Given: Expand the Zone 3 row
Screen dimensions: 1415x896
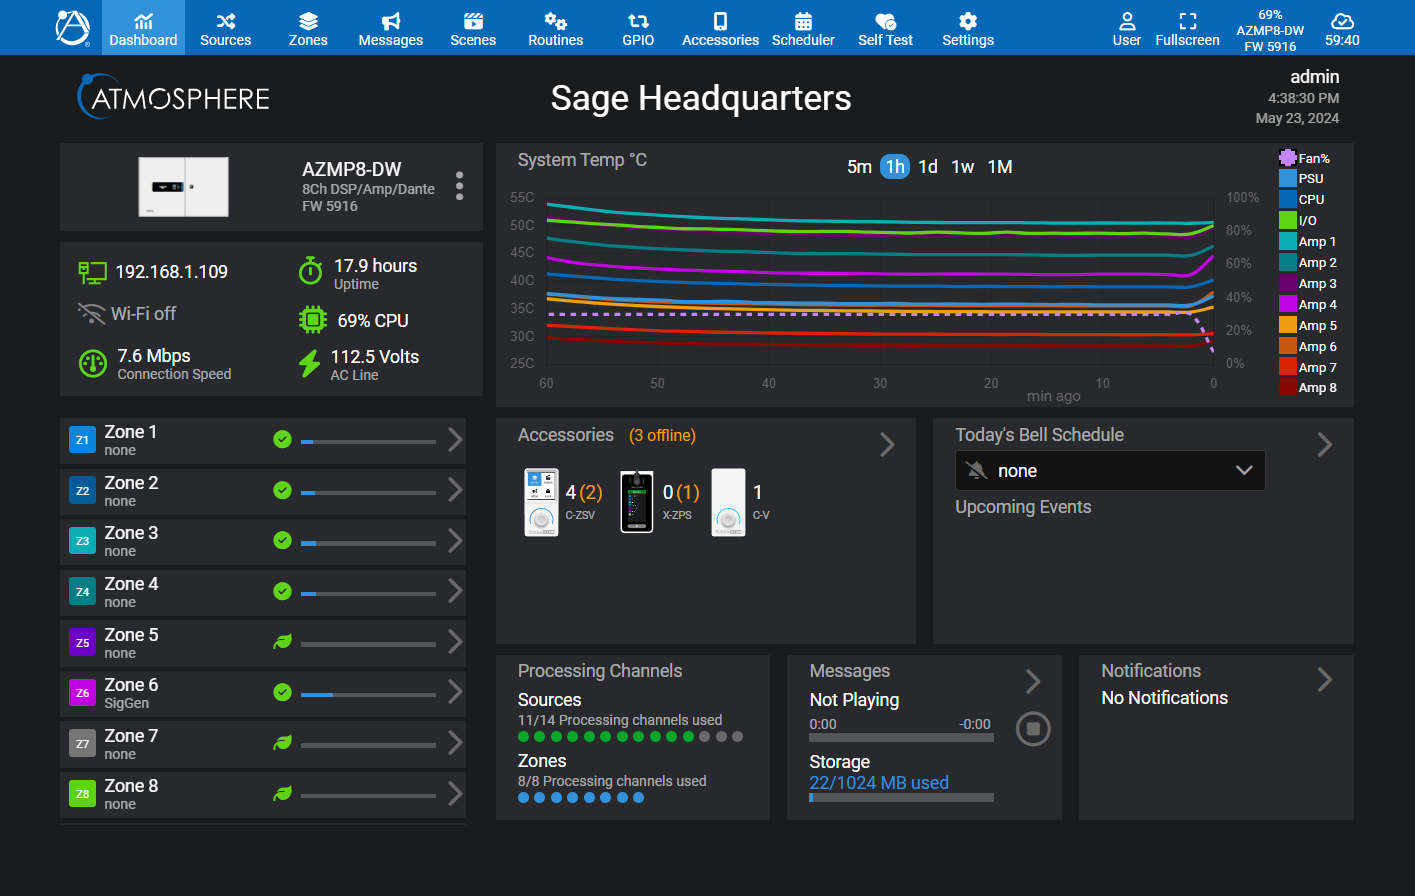Looking at the screenshot, I should point(455,541).
